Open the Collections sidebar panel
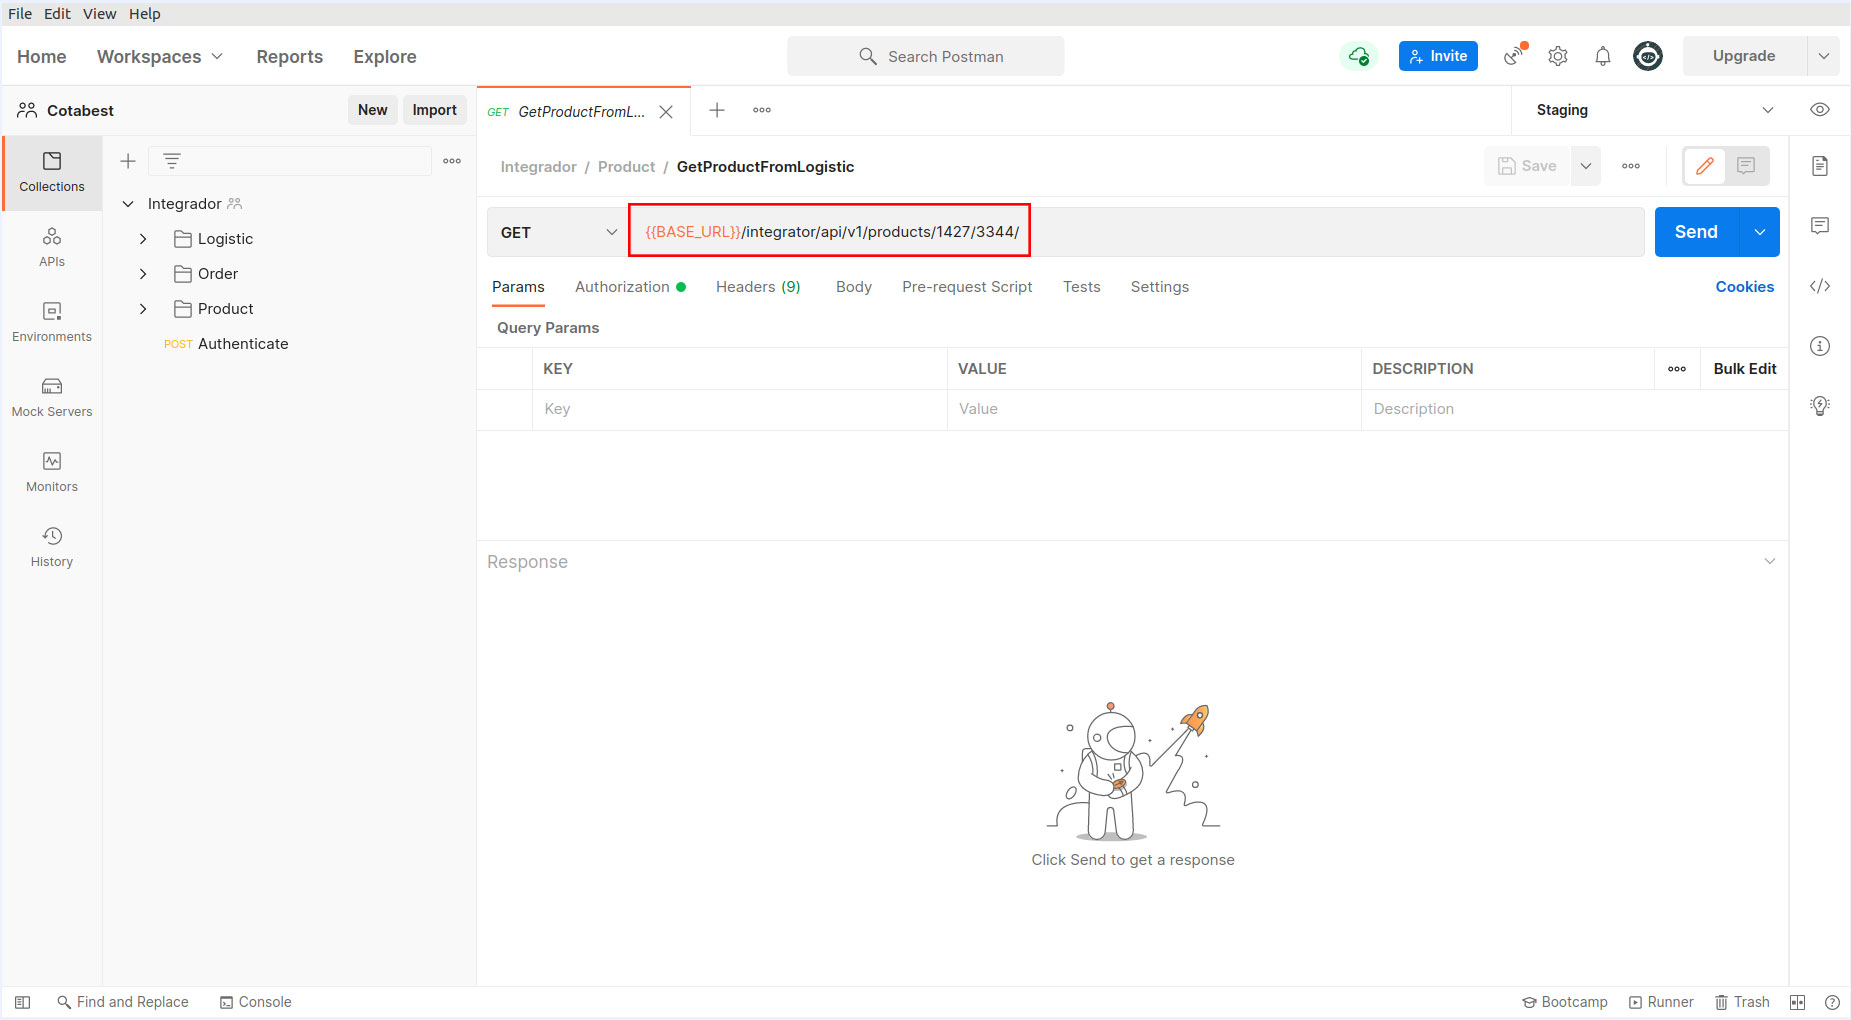This screenshot has width=1851, height=1020. pos(52,173)
